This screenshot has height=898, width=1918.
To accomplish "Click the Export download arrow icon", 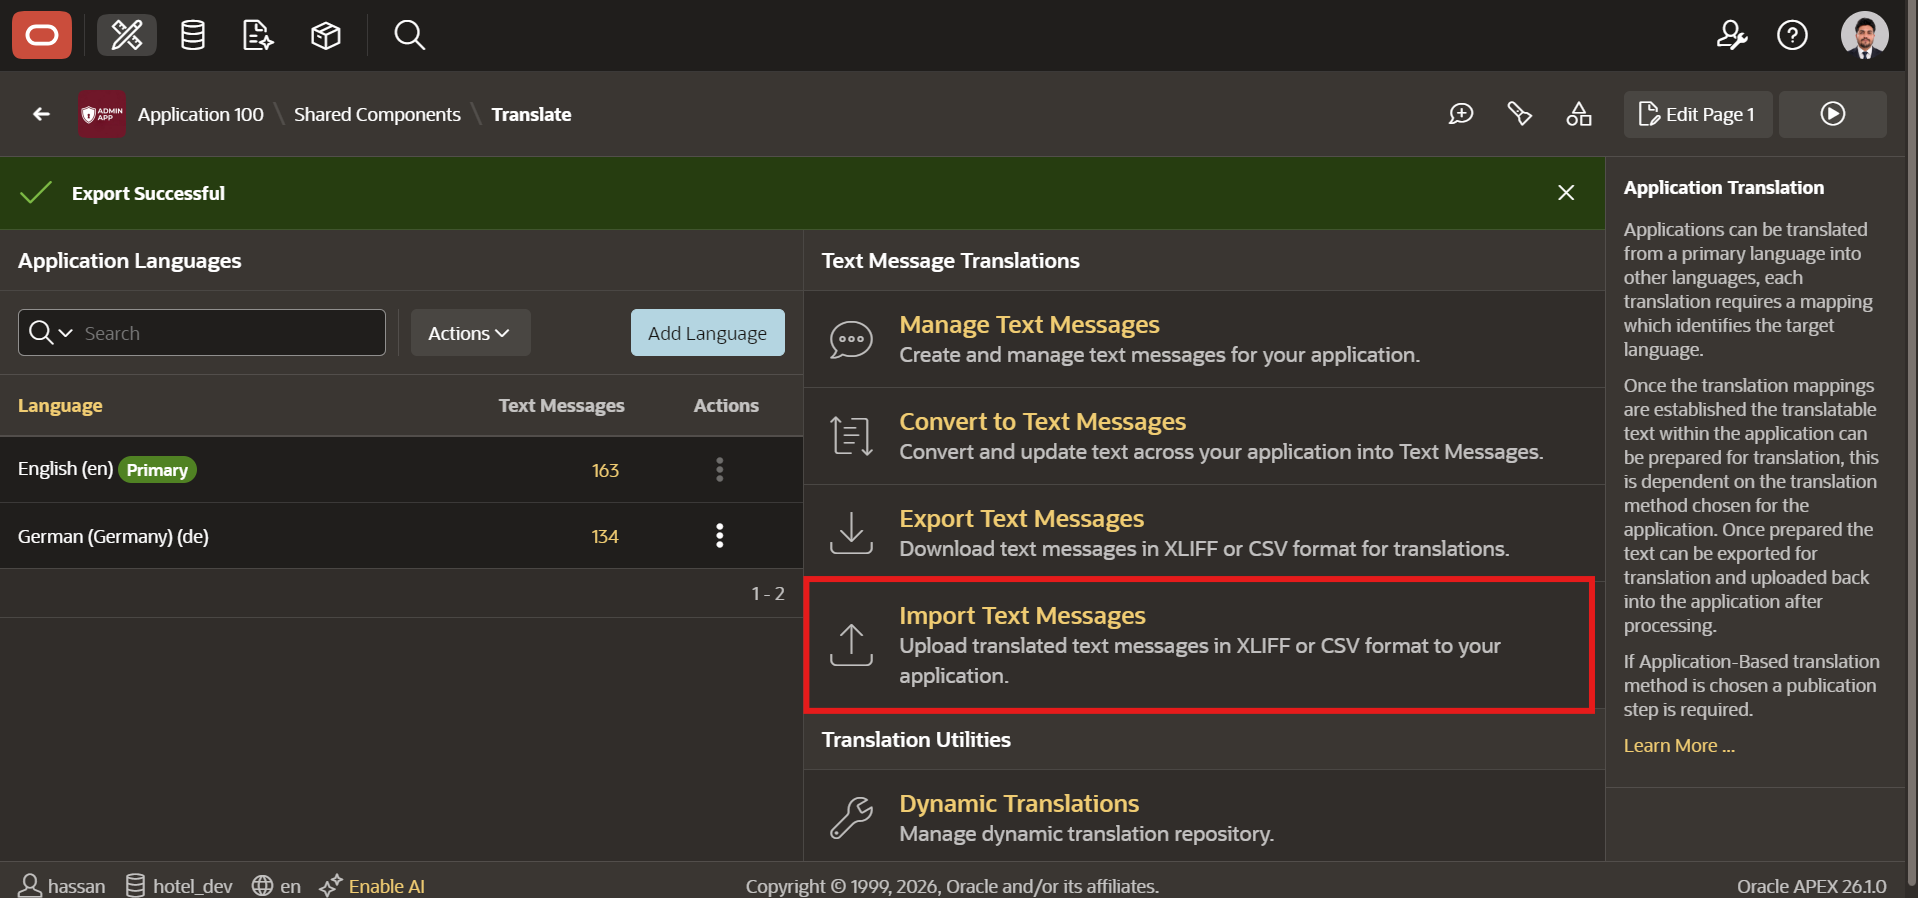I will click(x=851, y=533).
